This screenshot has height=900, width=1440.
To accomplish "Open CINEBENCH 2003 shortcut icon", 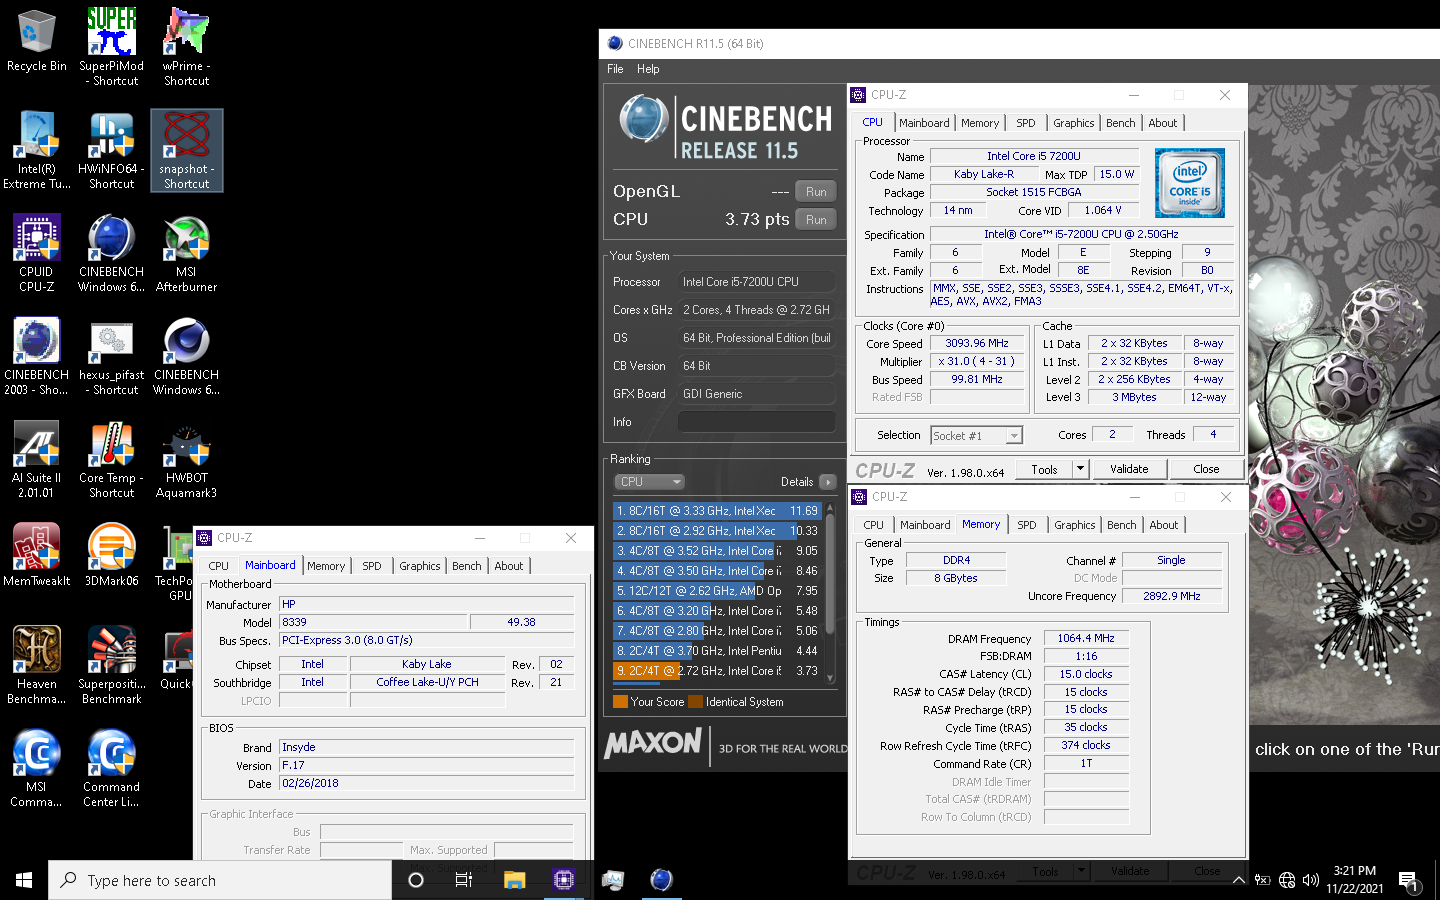I will coord(36,356).
